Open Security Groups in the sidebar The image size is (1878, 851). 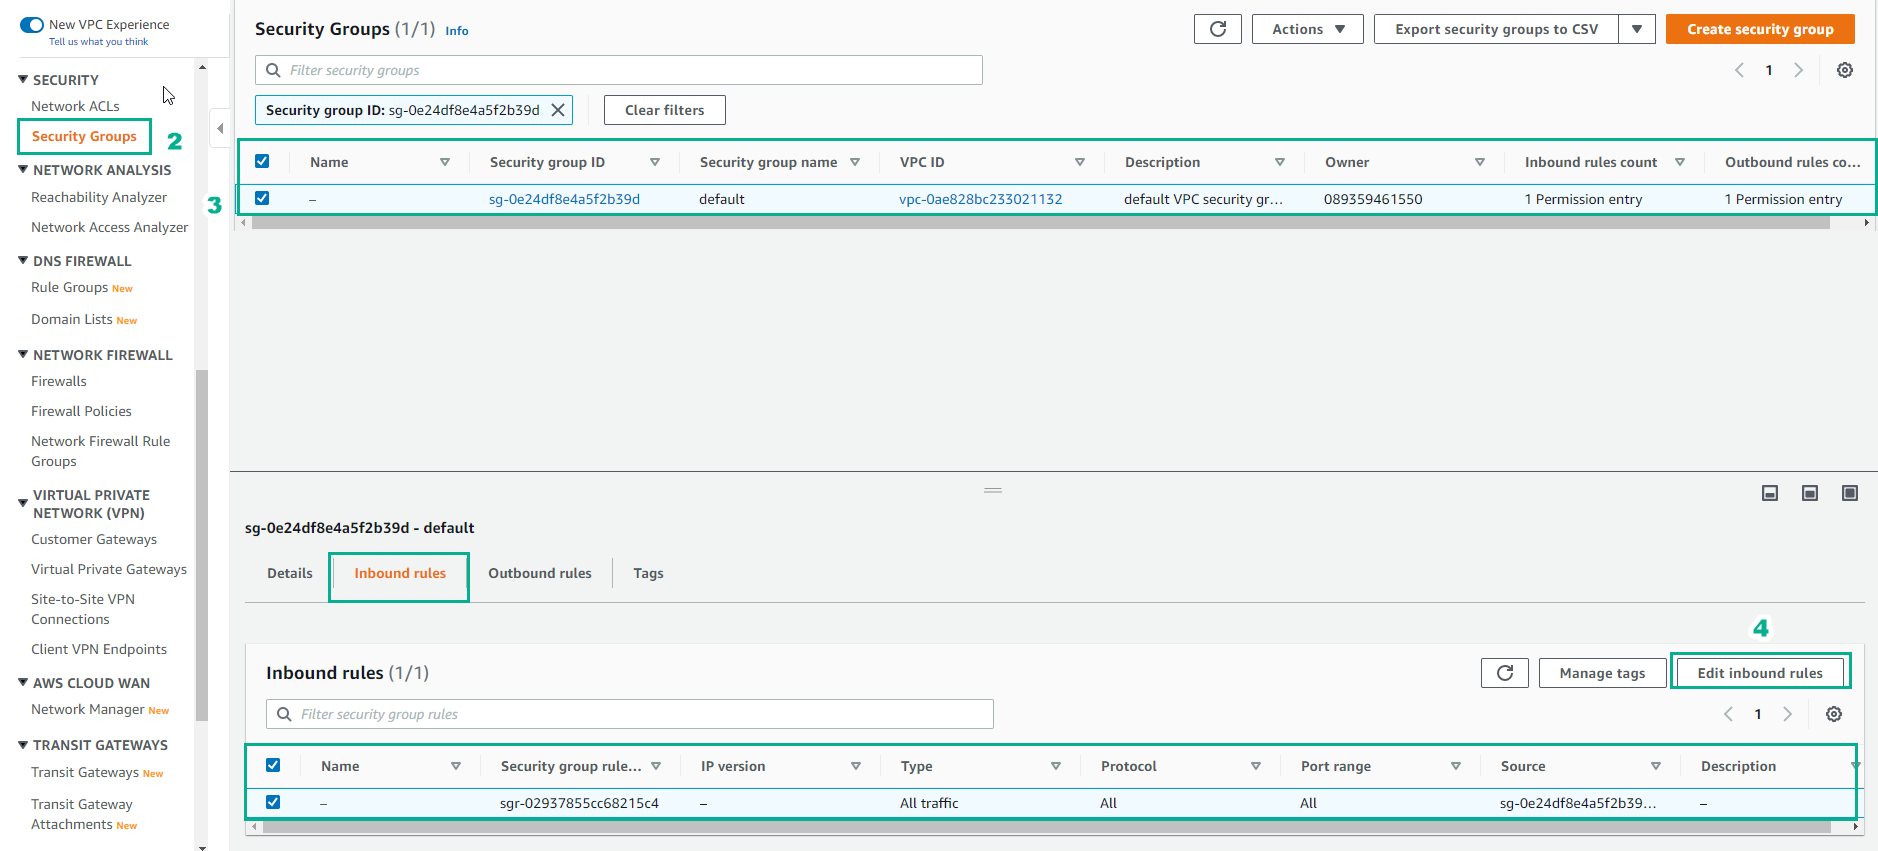click(84, 136)
